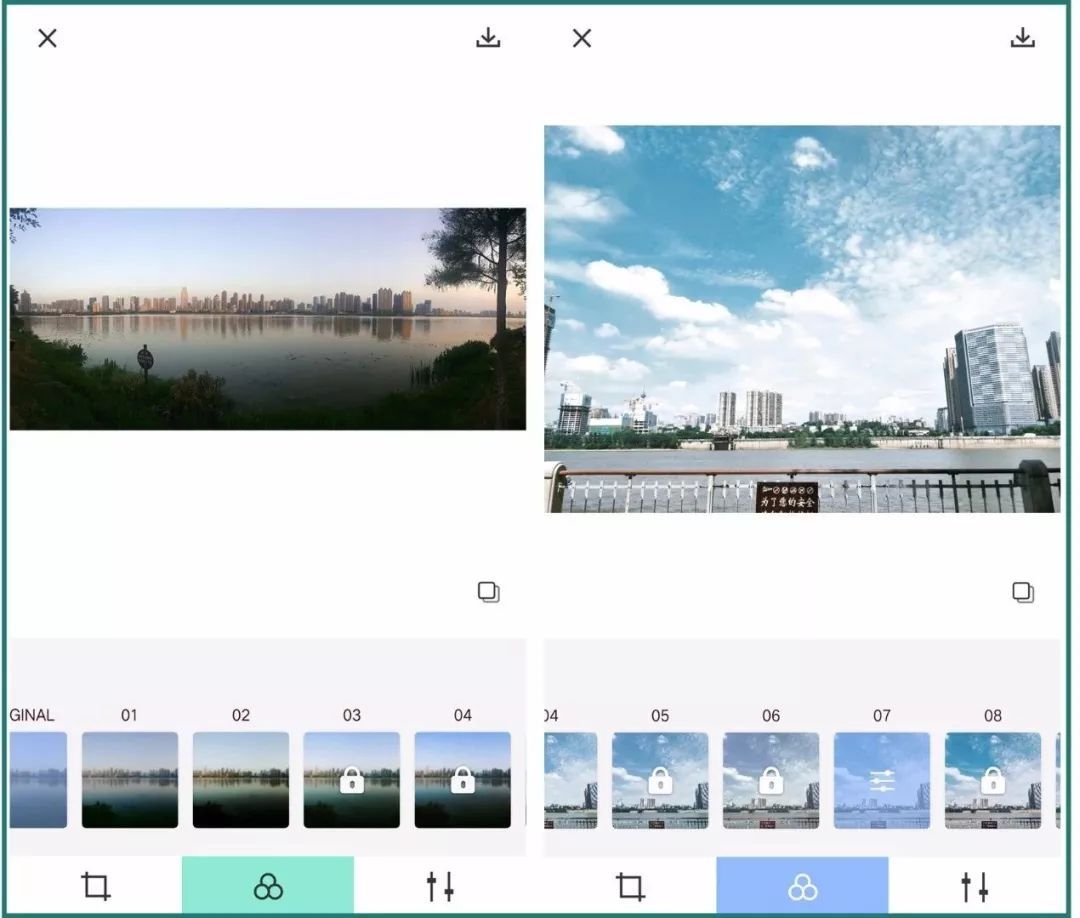Tap the download icon on left screen
This screenshot has width=1080, height=918.
(x=488, y=38)
